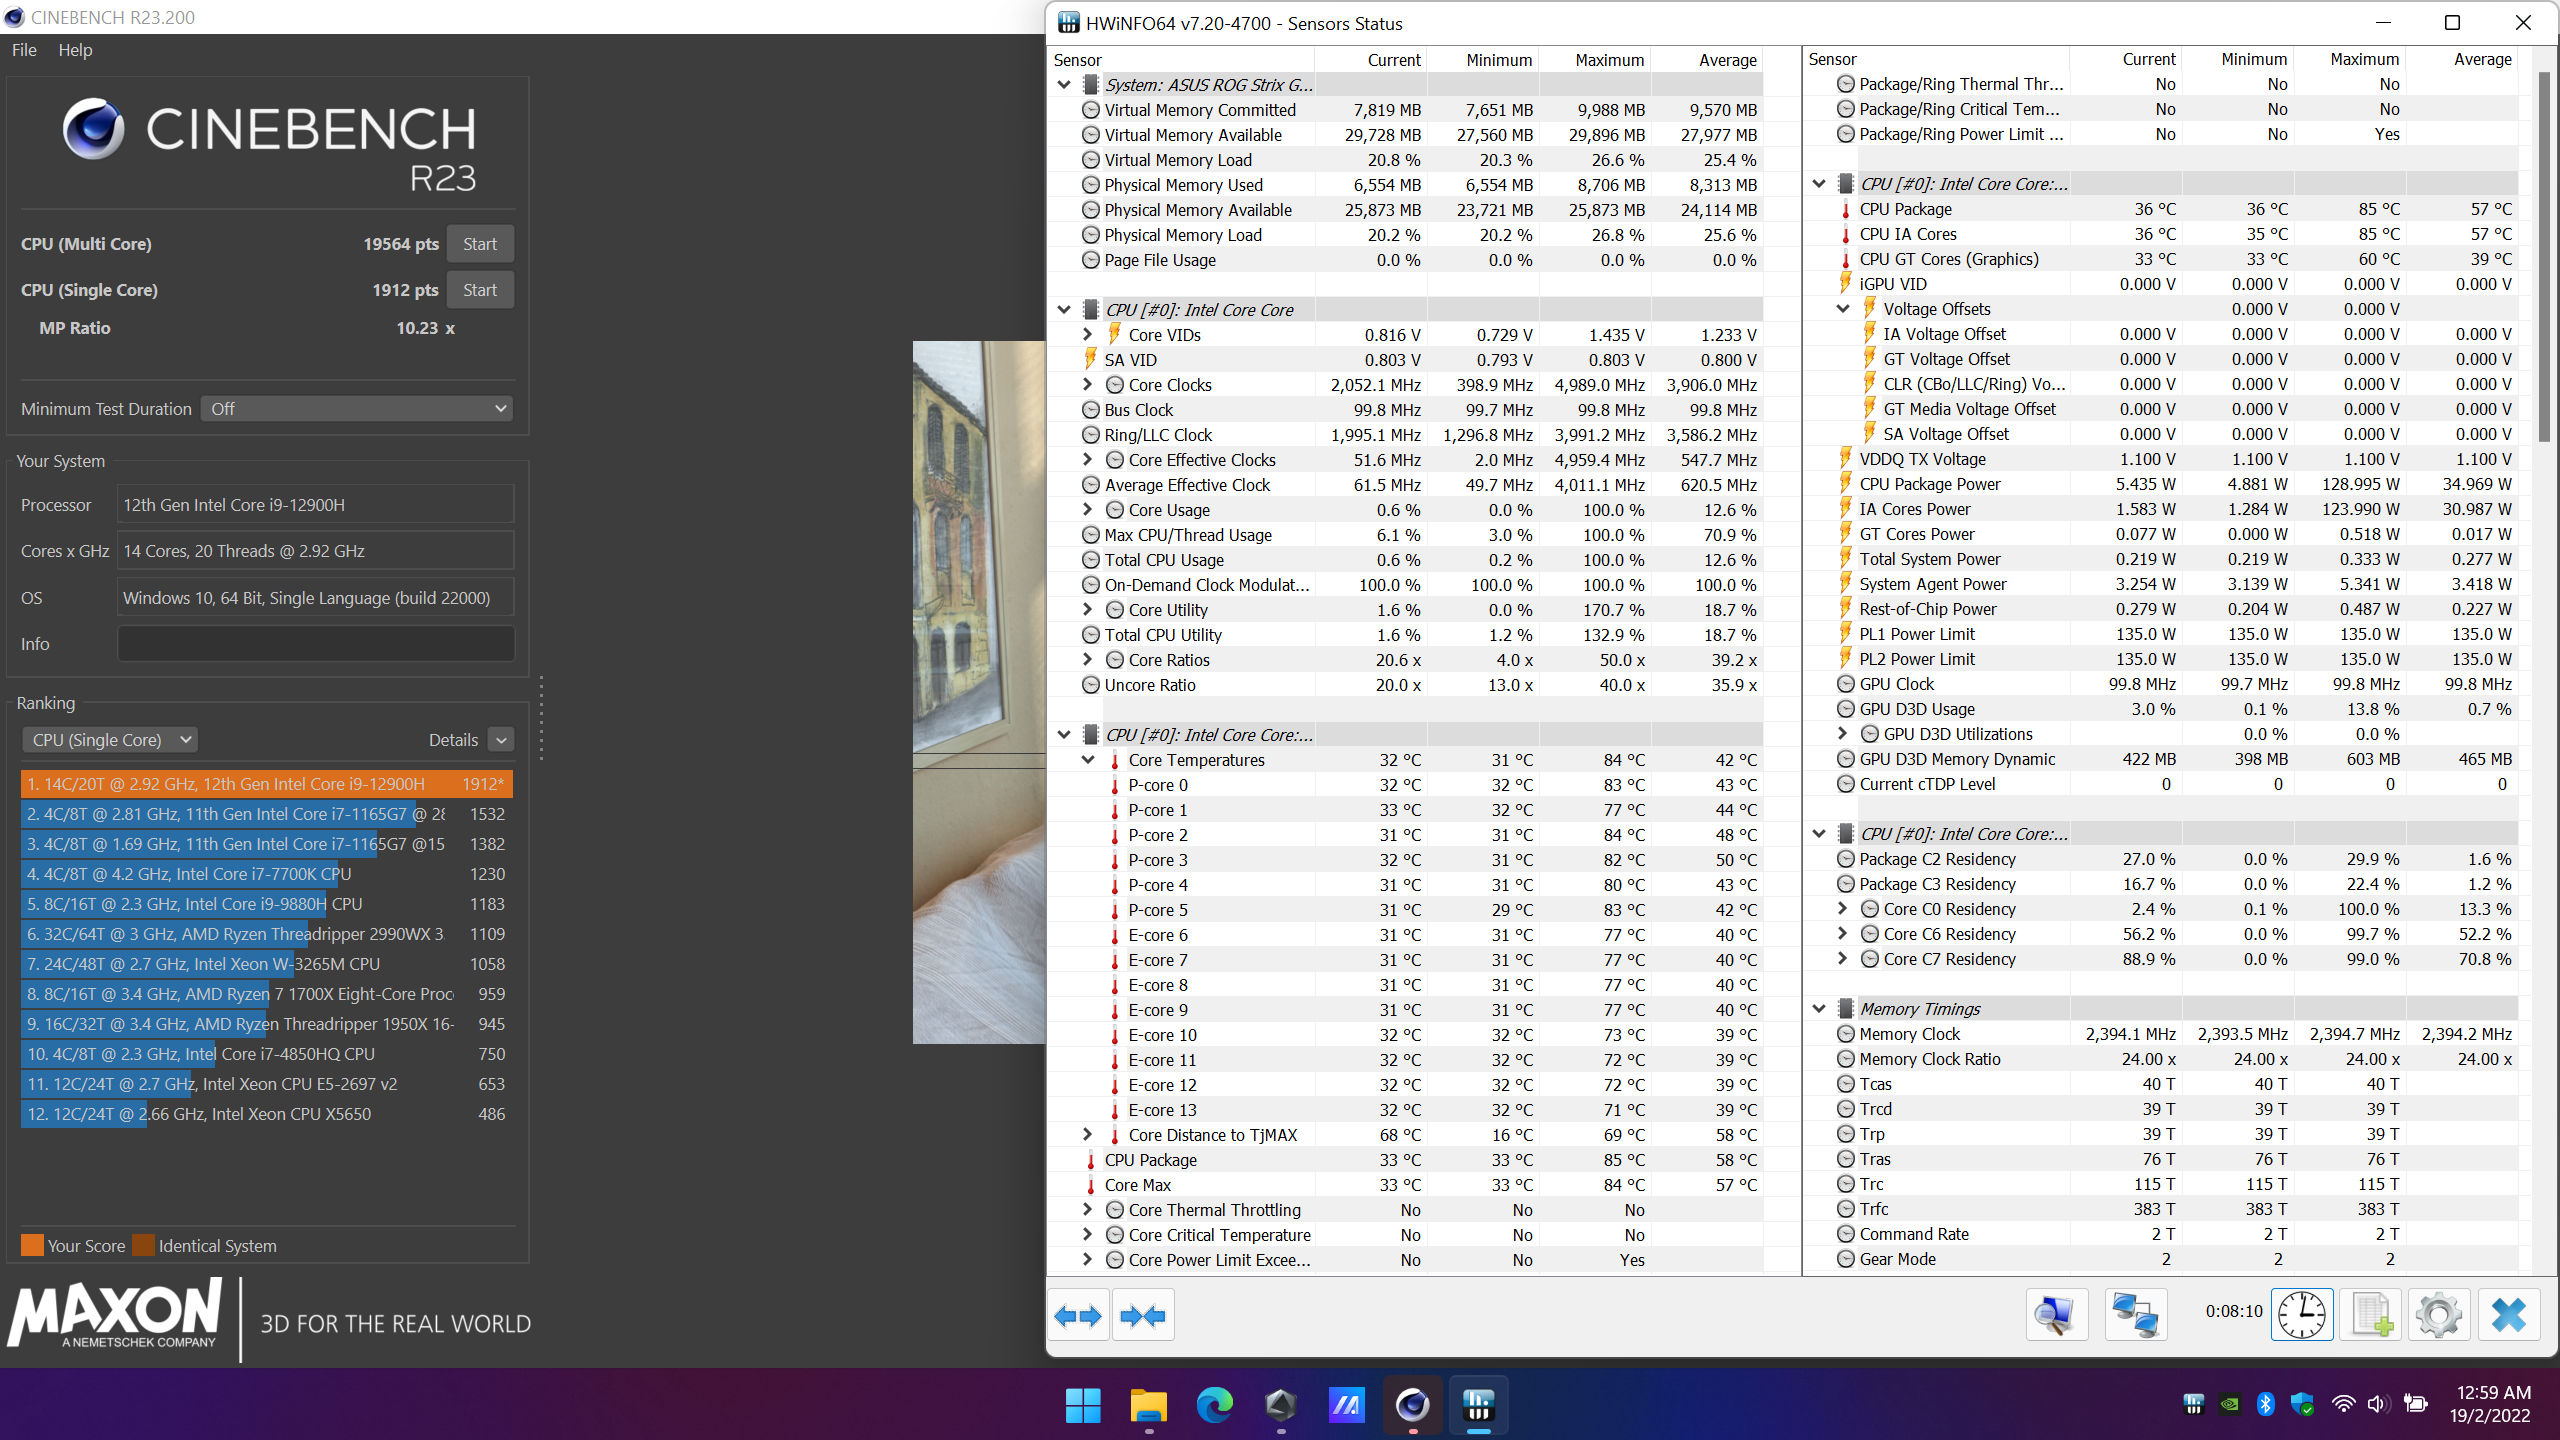Viewport: 2560px width, 1440px height.
Task: Click the NVIDIA system tray icon
Action: pos(2230,1404)
